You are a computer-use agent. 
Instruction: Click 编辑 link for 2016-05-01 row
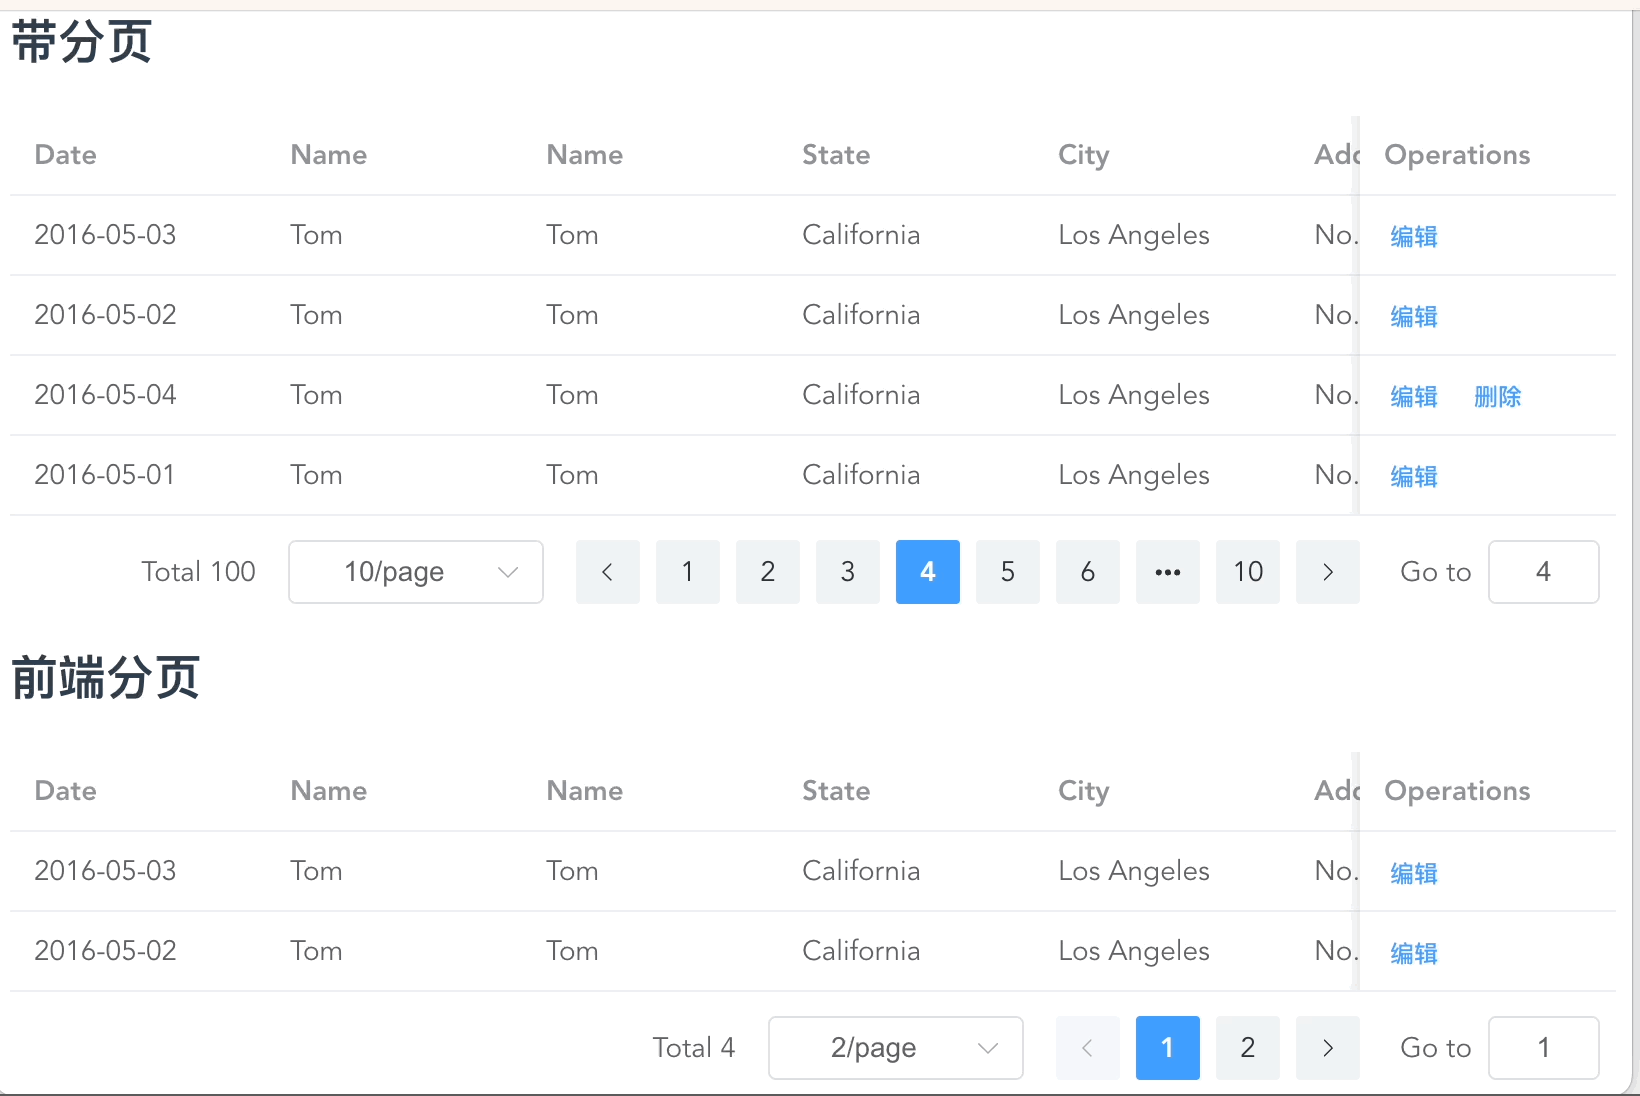tap(1413, 476)
